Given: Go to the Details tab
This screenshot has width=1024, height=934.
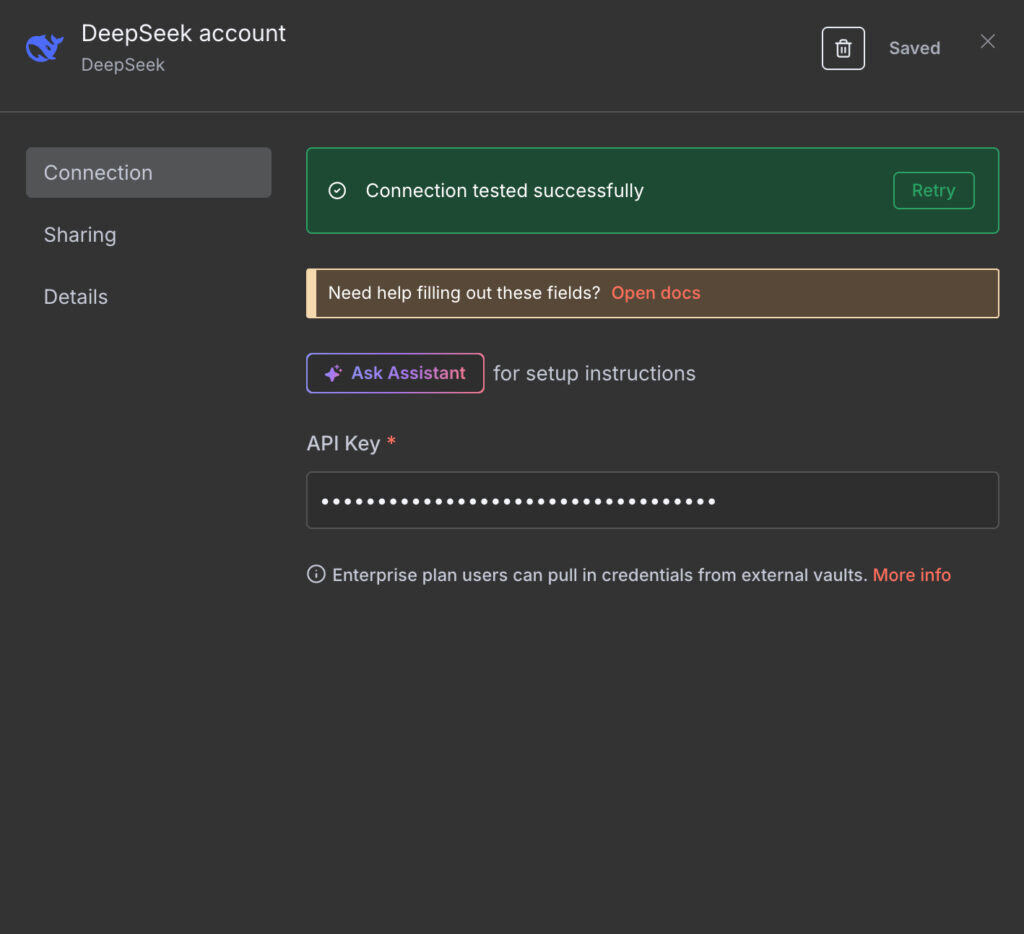Looking at the screenshot, I should click(76, 297).
